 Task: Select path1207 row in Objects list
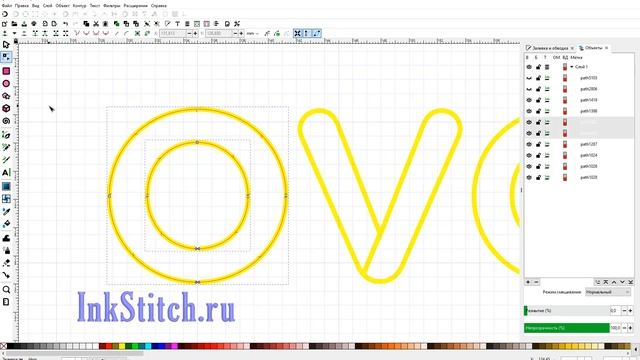pos(579,144)
